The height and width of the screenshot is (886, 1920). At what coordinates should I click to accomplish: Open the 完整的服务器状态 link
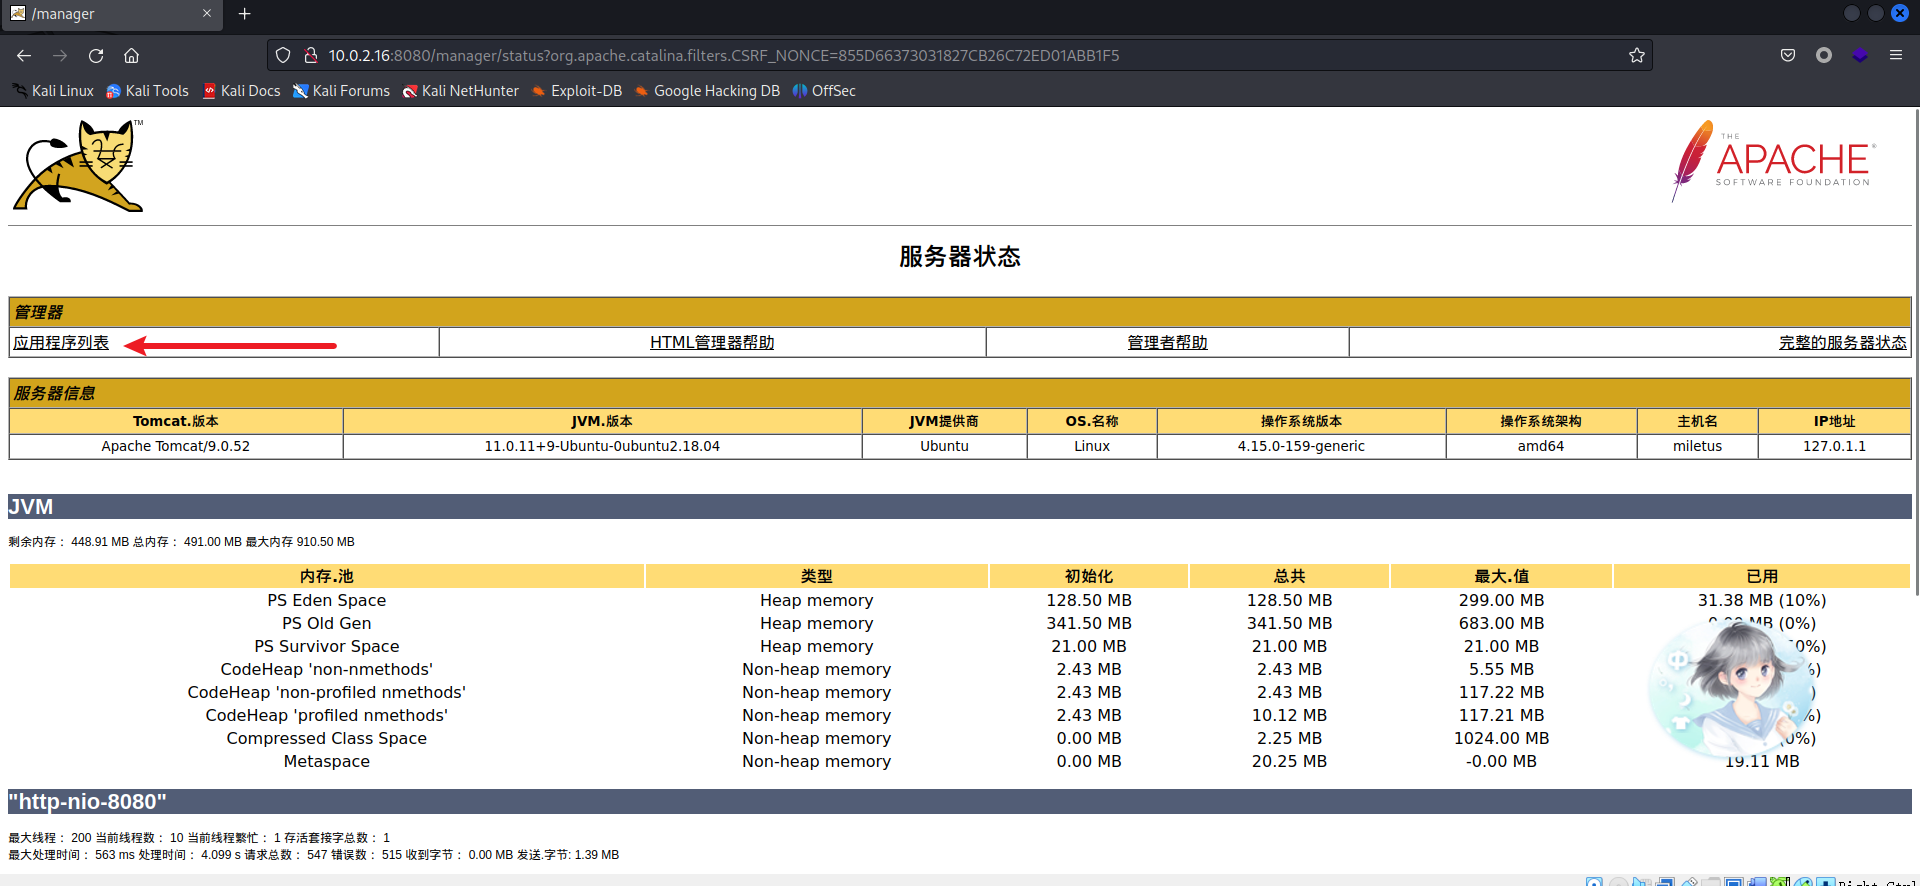coord(1842,343)
